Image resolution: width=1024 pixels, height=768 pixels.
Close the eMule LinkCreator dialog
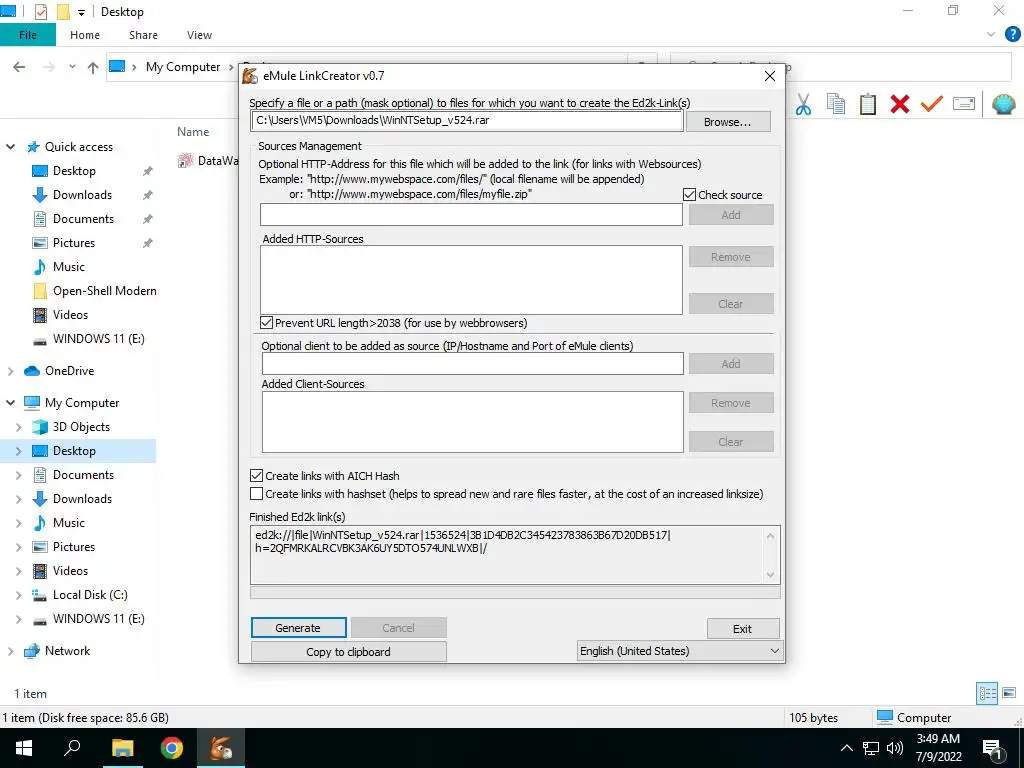pos(770,76)
